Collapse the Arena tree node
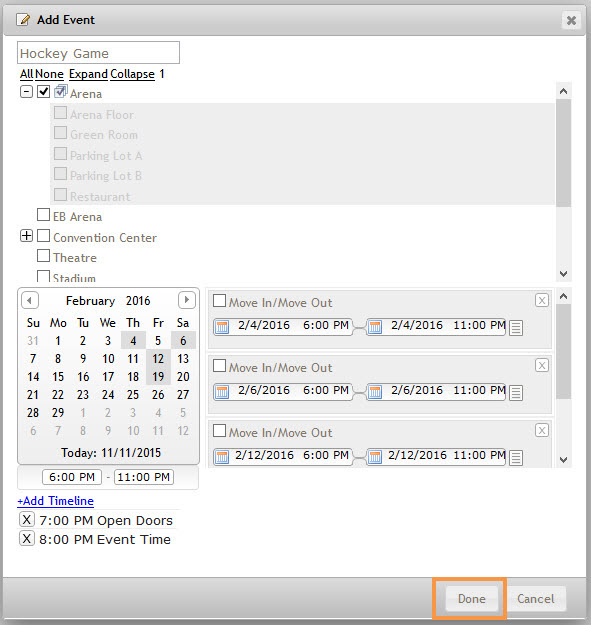 [x=26, y=92]
